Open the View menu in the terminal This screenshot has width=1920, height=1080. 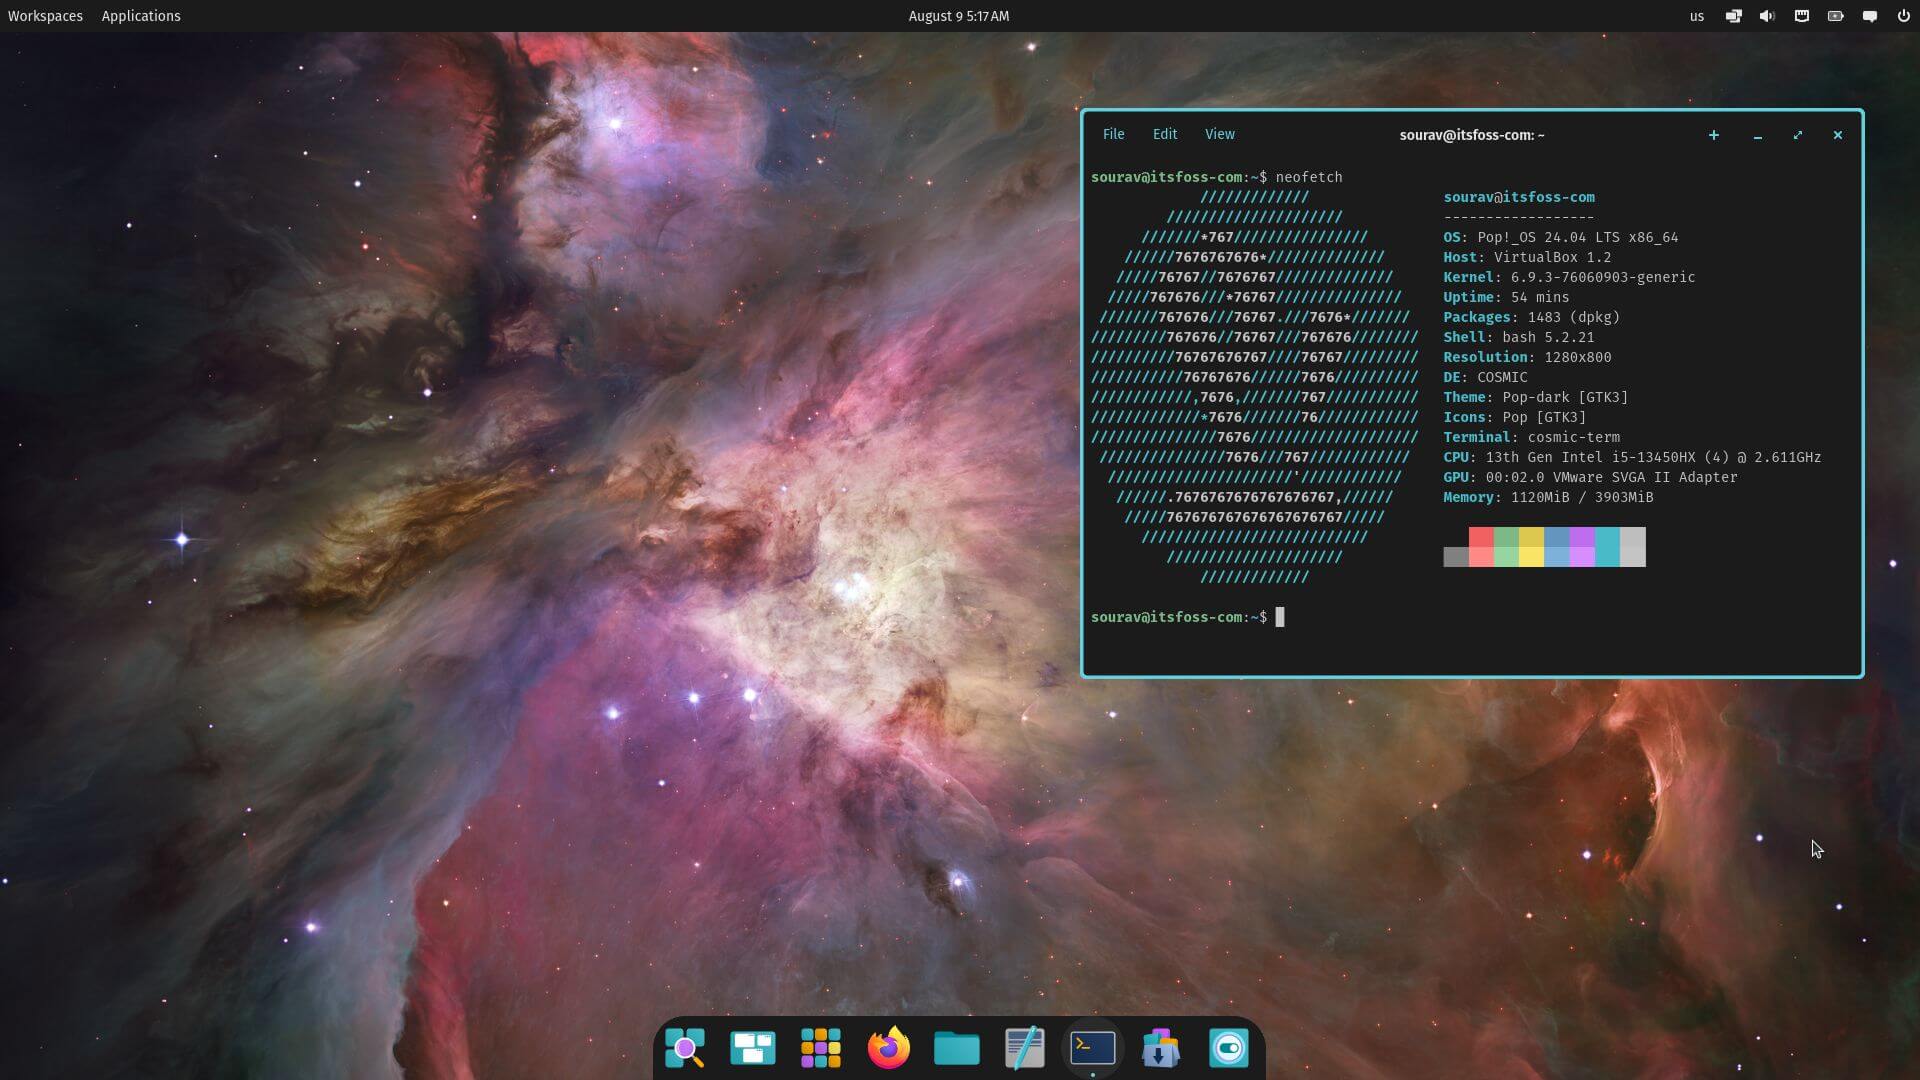tap(1219, 133)
